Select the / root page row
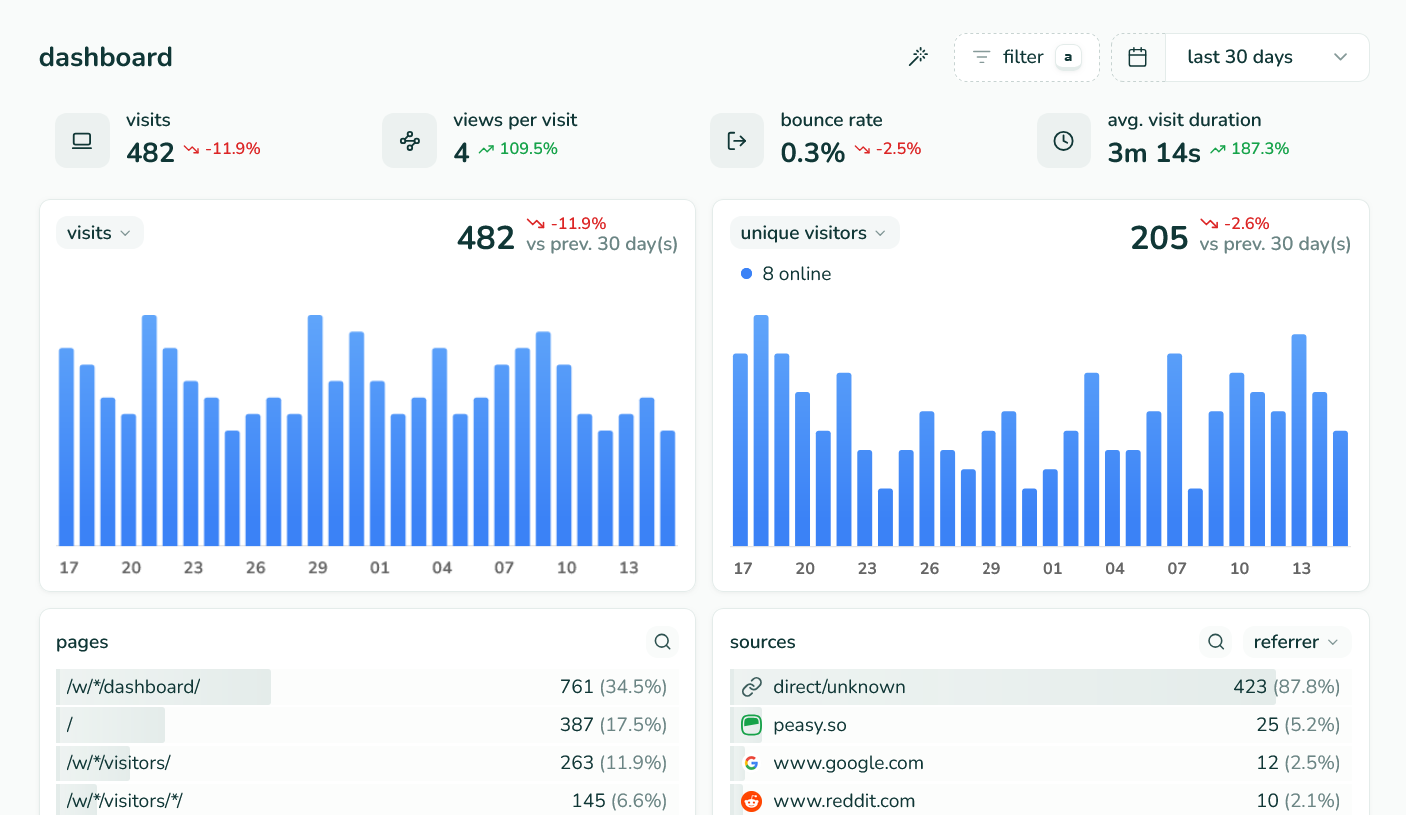This screenshot has width=1406, height=815. click(x=367, y=725)
